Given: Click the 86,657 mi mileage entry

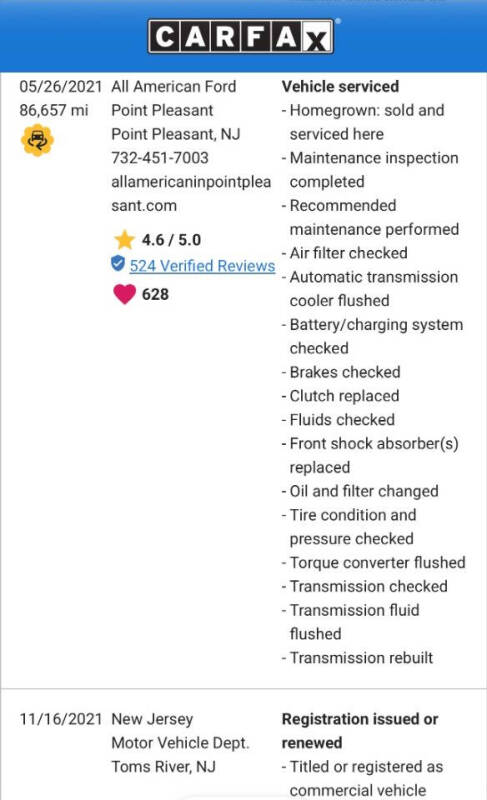Looking at the screenshot, I should coord(54,110).
